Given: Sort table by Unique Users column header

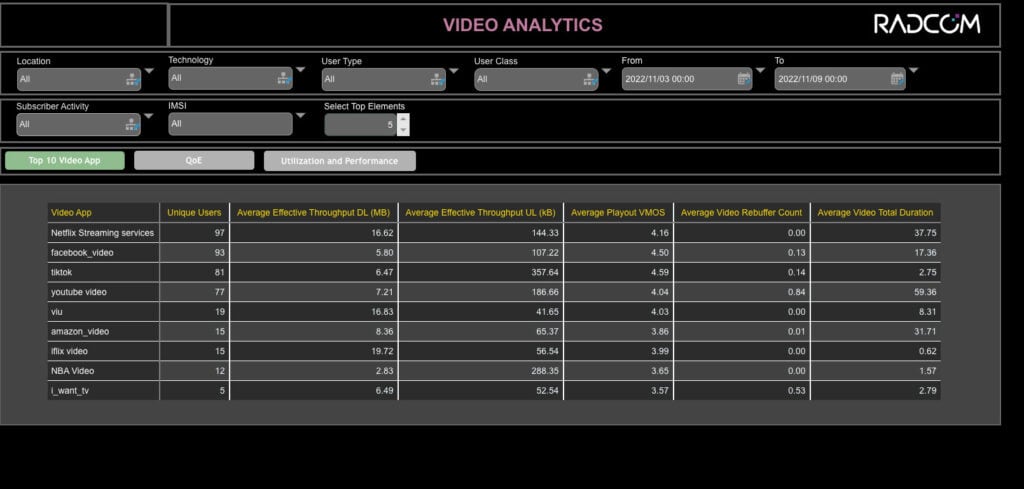Looking at the screenshot, I should coord(194,213).
